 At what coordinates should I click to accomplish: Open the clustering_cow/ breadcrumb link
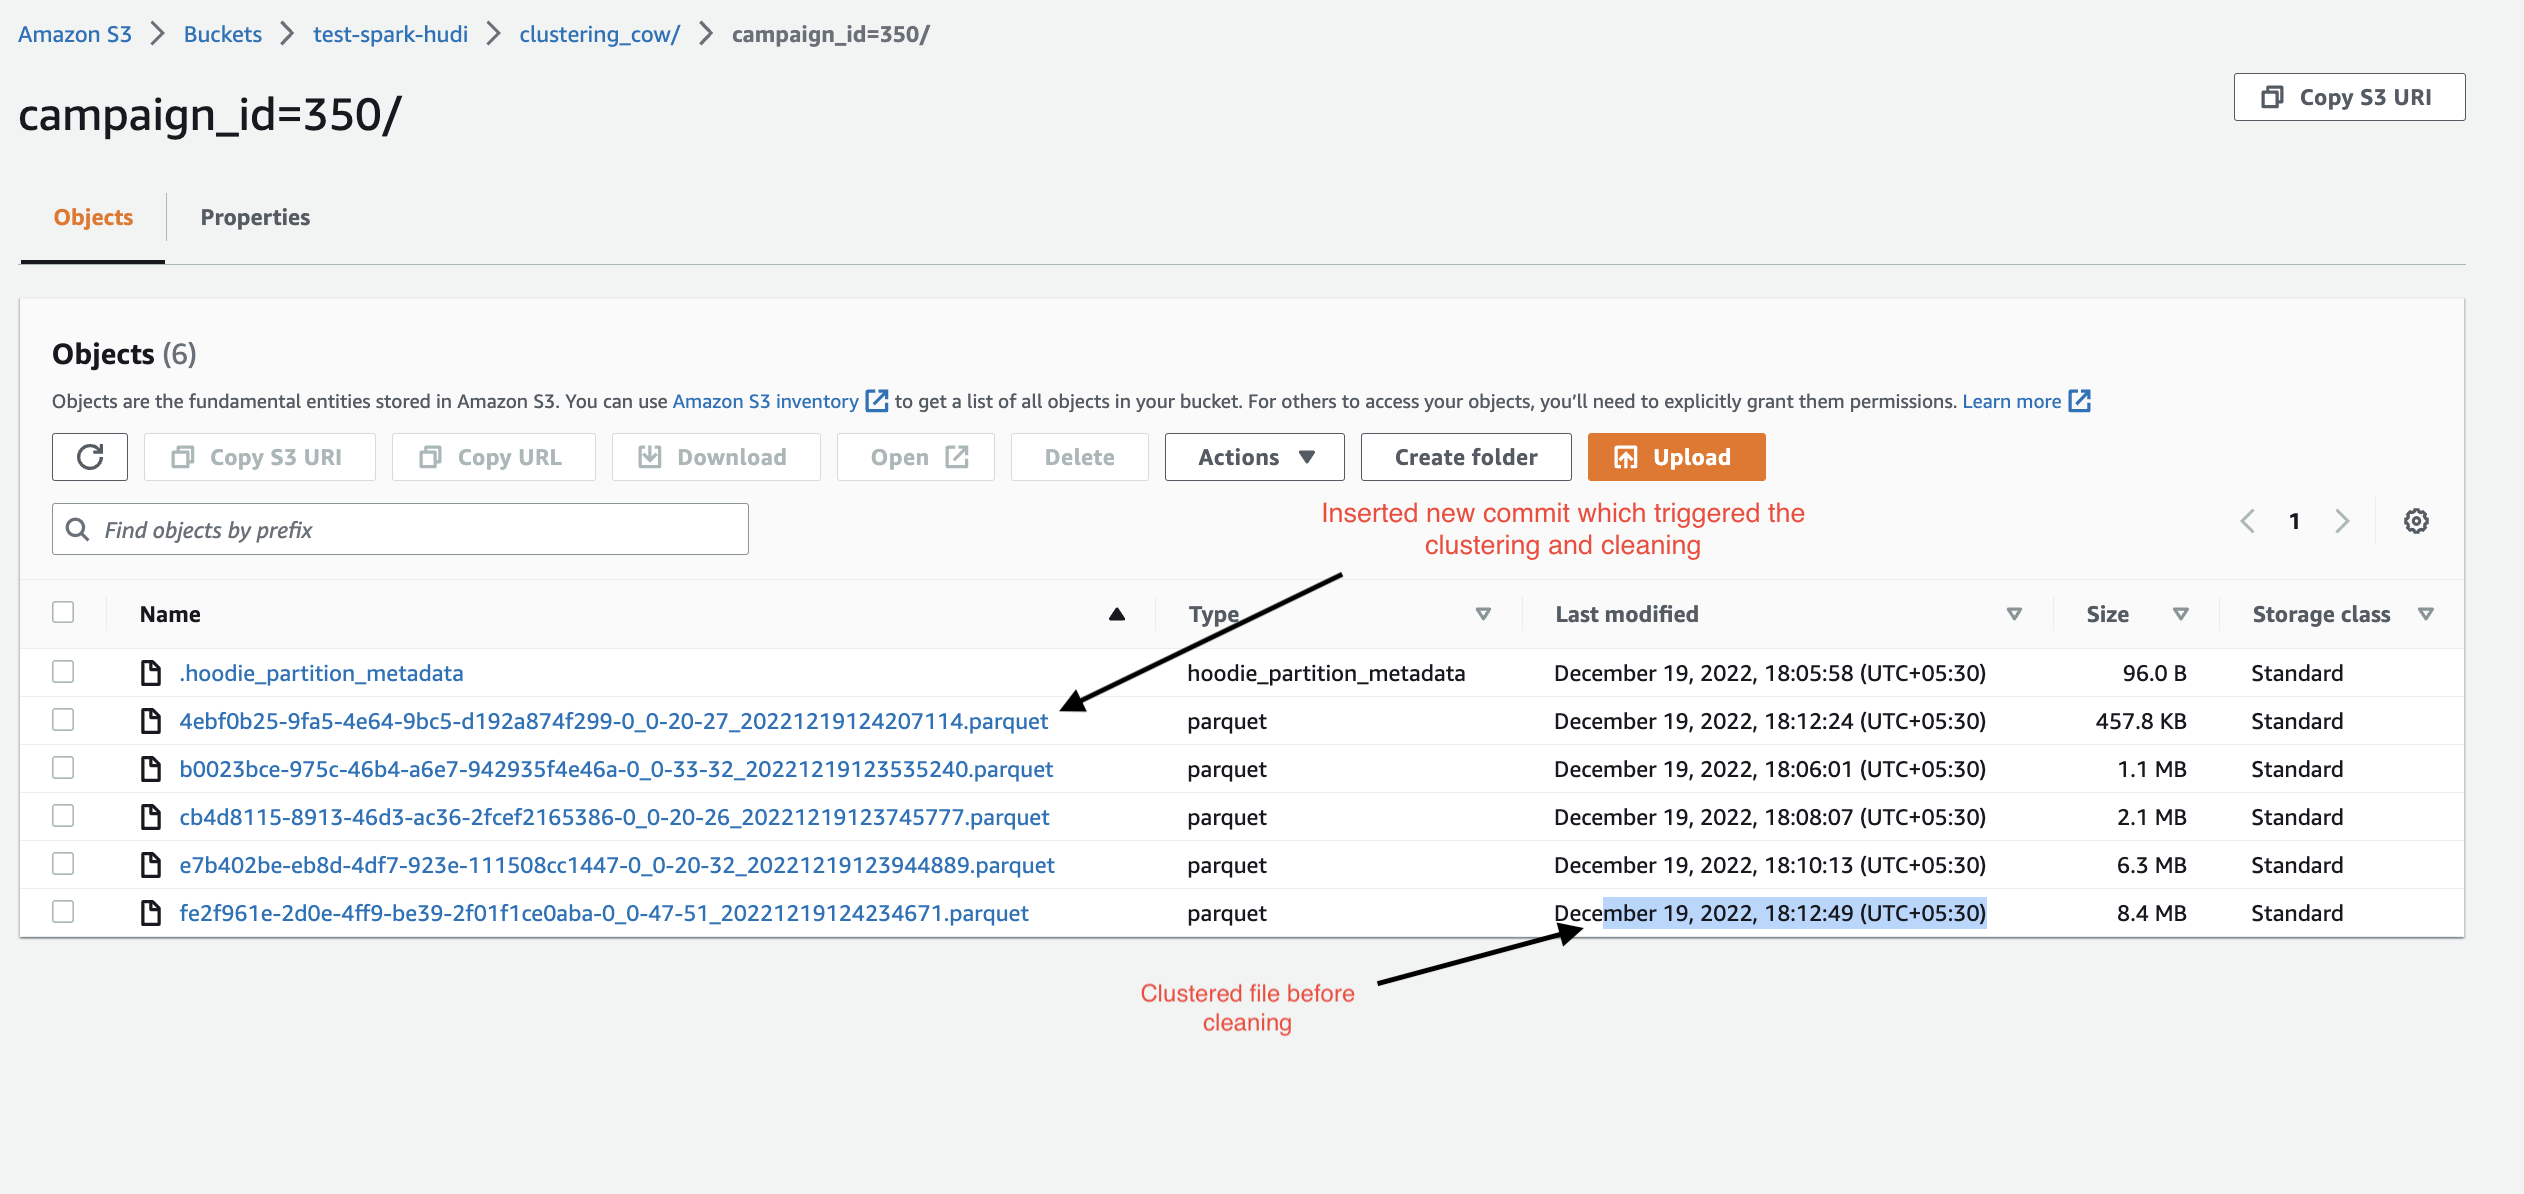pyautogui.click(x=599, y=34)
